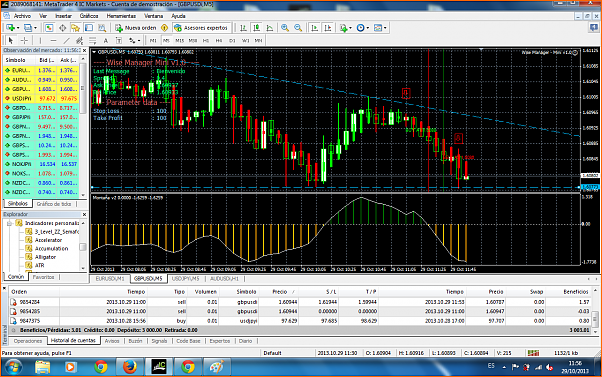Image resolution: width=602 pixels, height=377 pixels.
Task: Open the Strategy Tester magnifier icon
Action: [x=102, y=28]
